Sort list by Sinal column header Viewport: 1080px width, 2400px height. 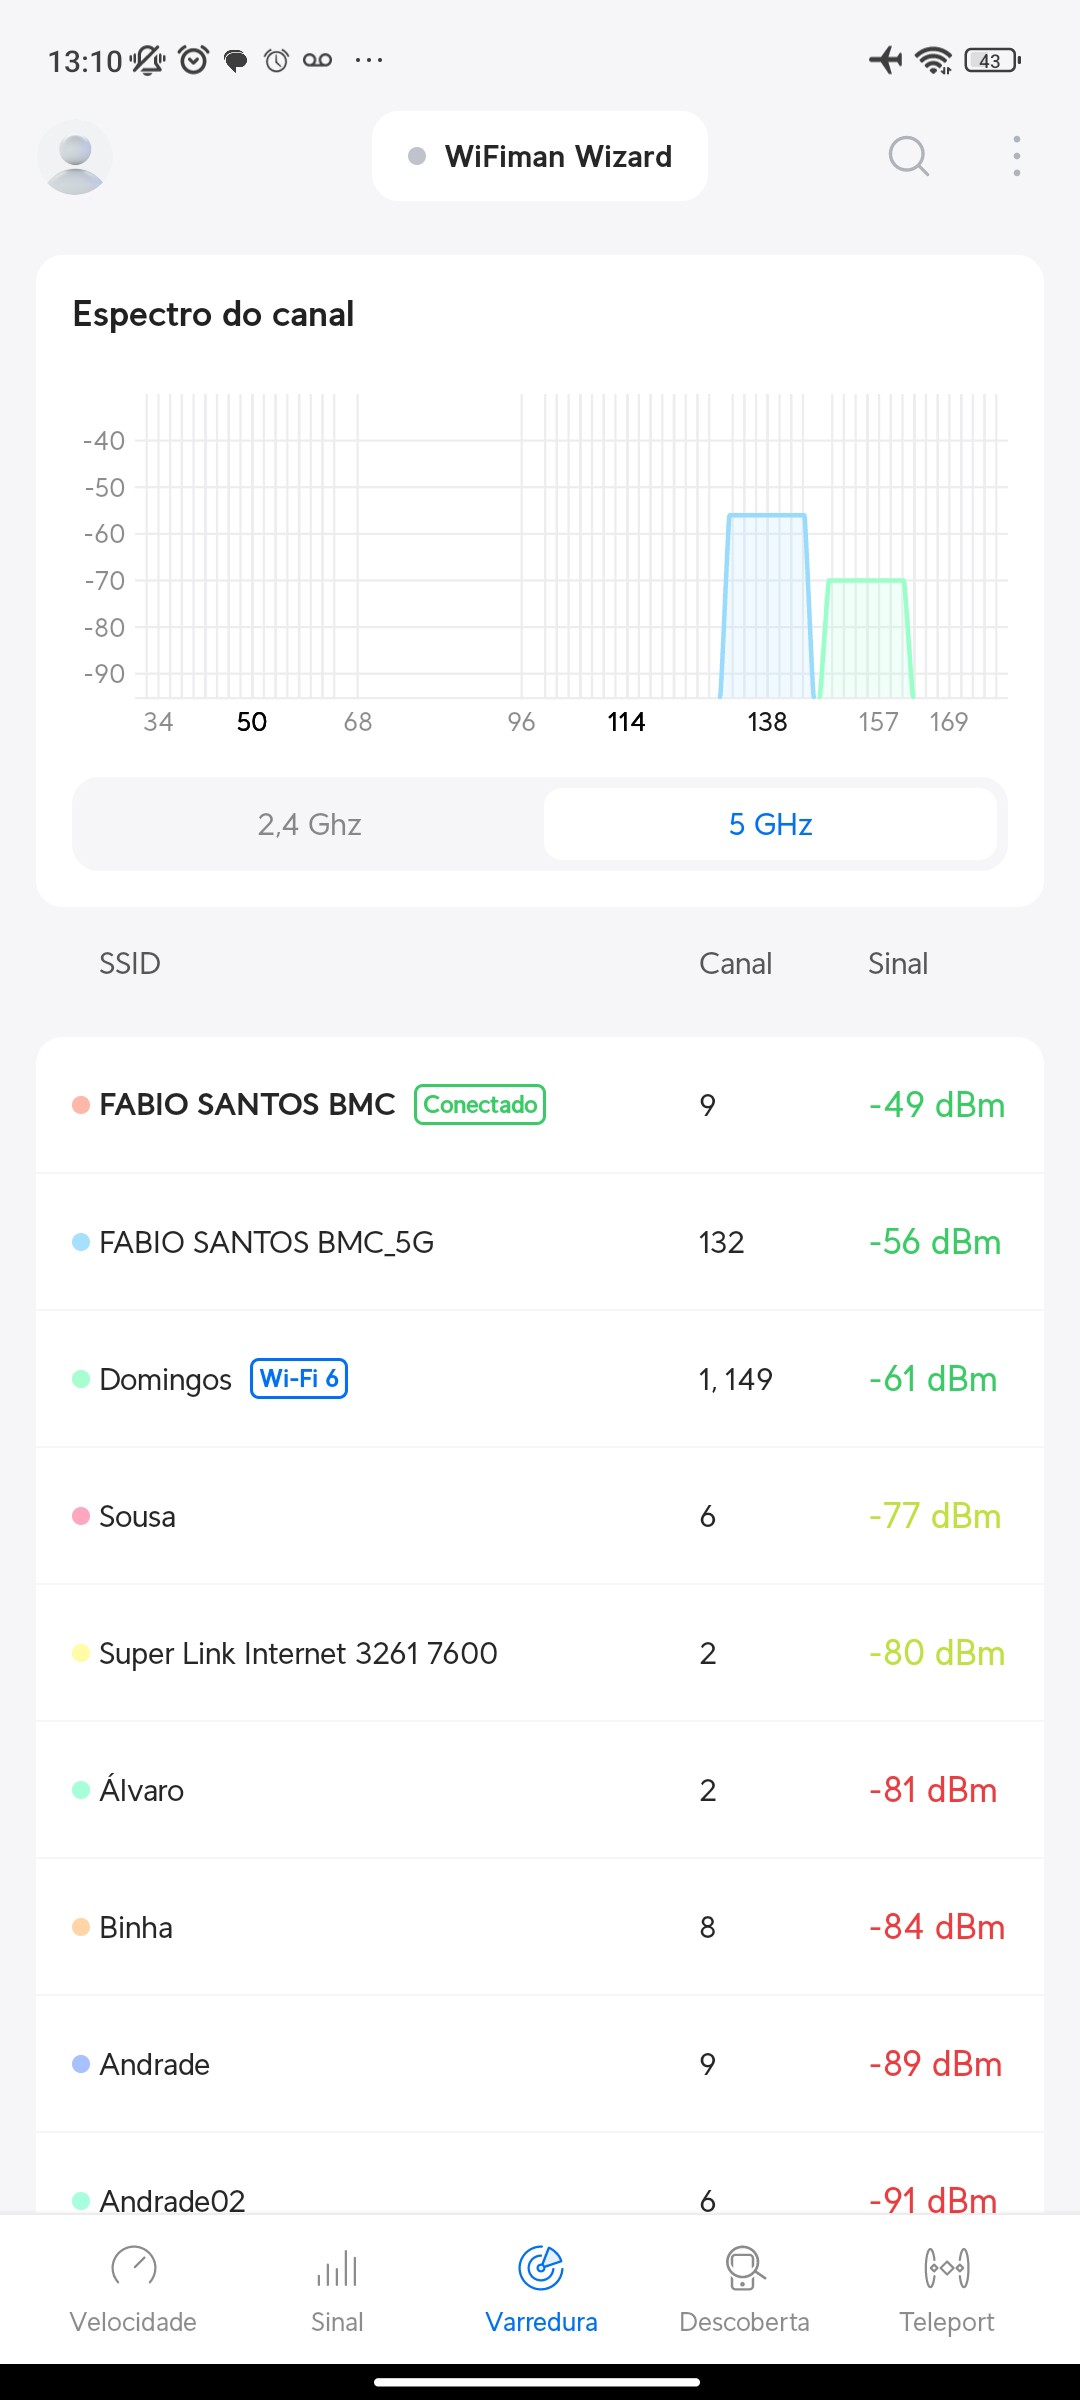[897, 964]
